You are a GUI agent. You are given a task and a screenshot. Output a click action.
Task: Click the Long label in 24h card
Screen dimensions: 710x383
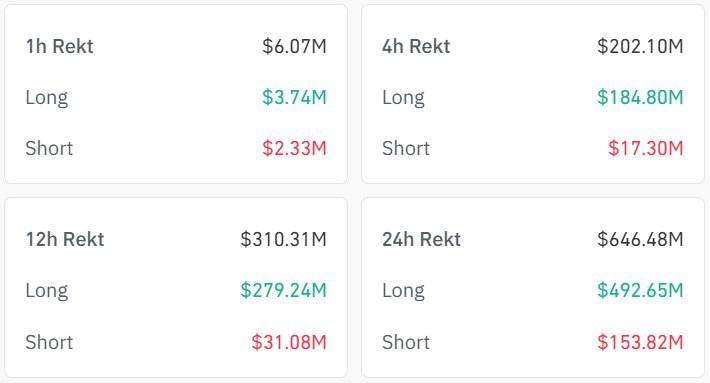click(x=403, y=291)
